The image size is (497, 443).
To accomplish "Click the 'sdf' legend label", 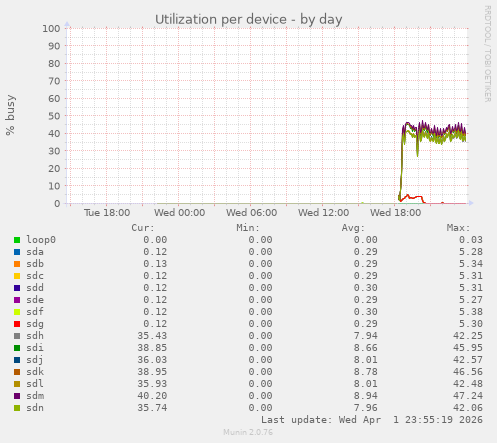I will [35, 312].
